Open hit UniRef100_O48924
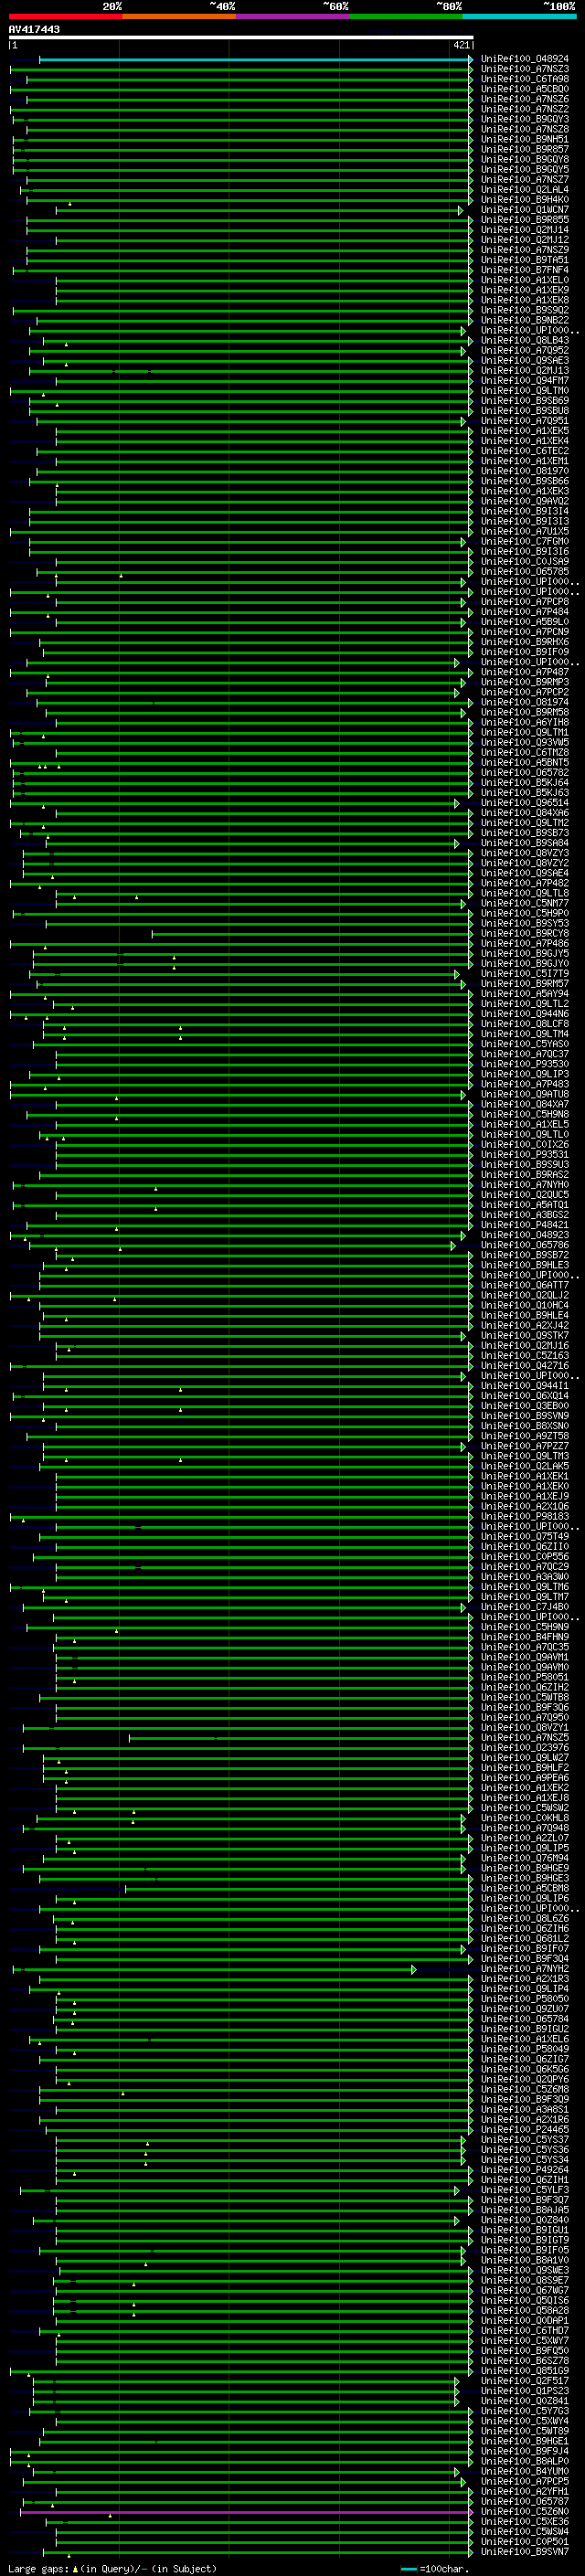Viewport: 585px width, 2576px height. pos(524,59)
